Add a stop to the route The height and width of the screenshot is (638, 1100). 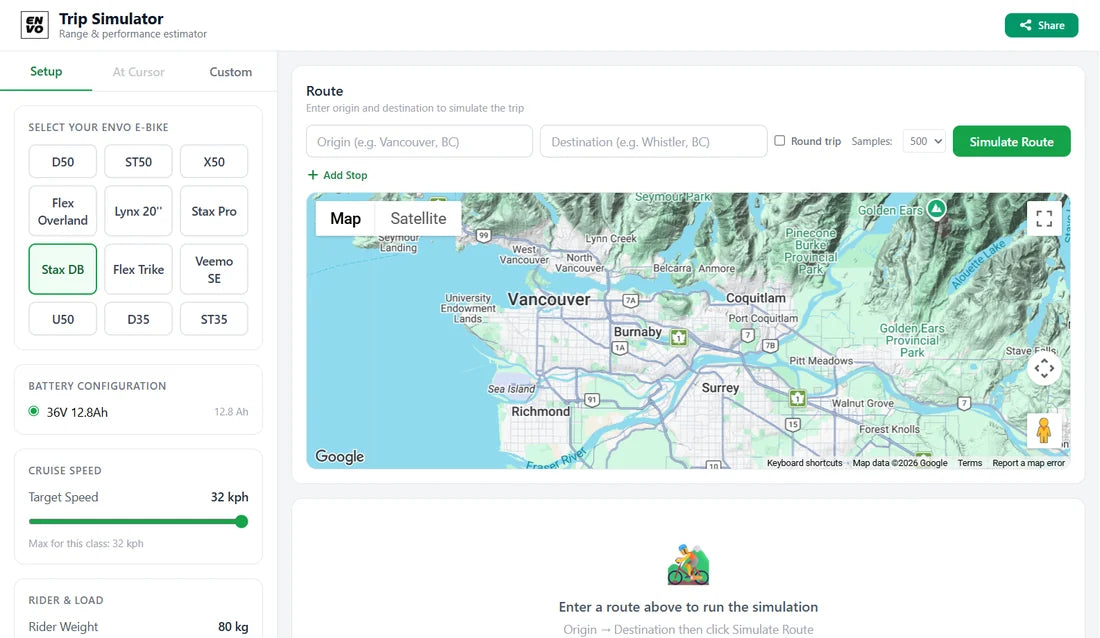click(x=337, y=175)
